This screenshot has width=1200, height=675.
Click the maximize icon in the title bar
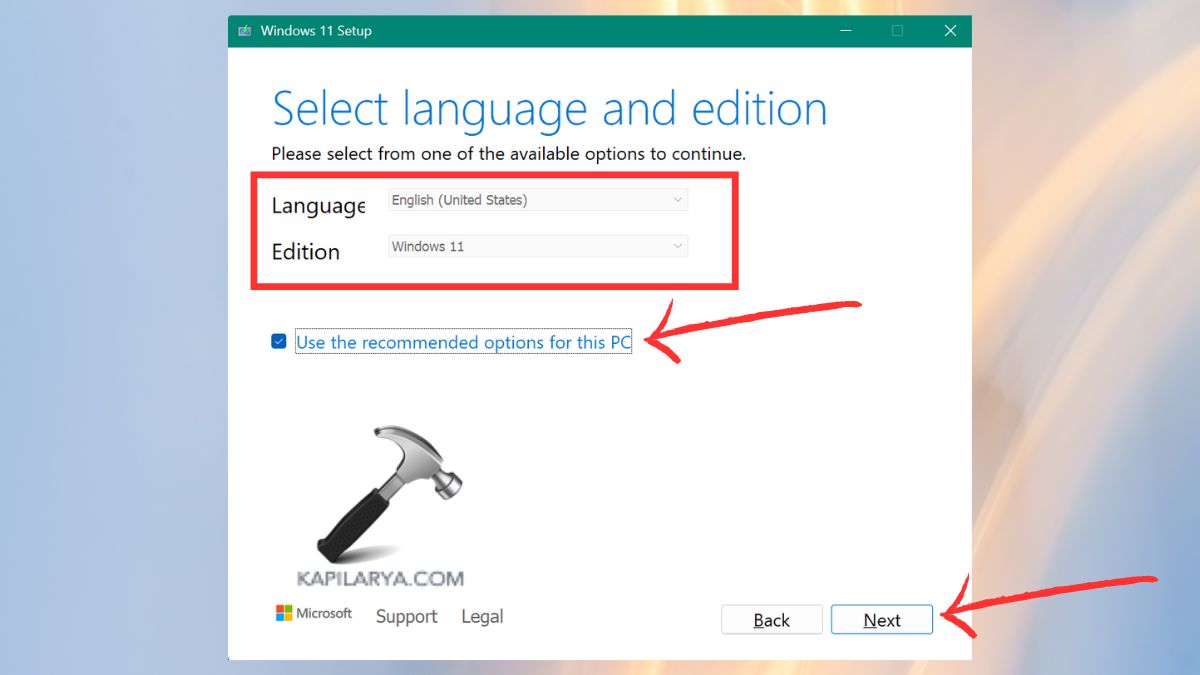[897, 31]
